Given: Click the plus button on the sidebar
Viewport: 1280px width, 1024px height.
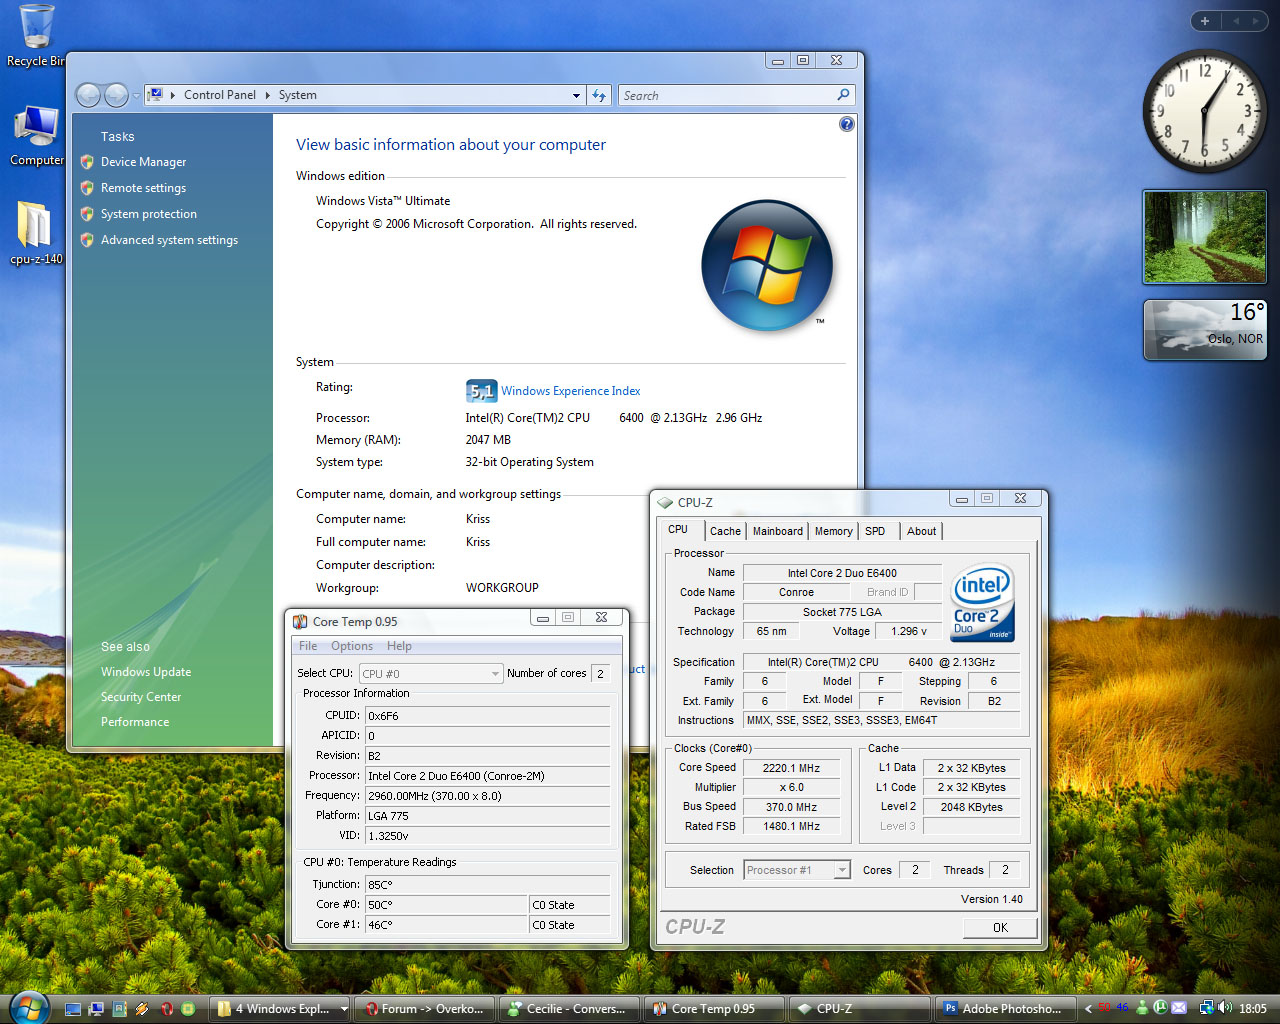Looking at the screenshot, I should (1205, 20).
